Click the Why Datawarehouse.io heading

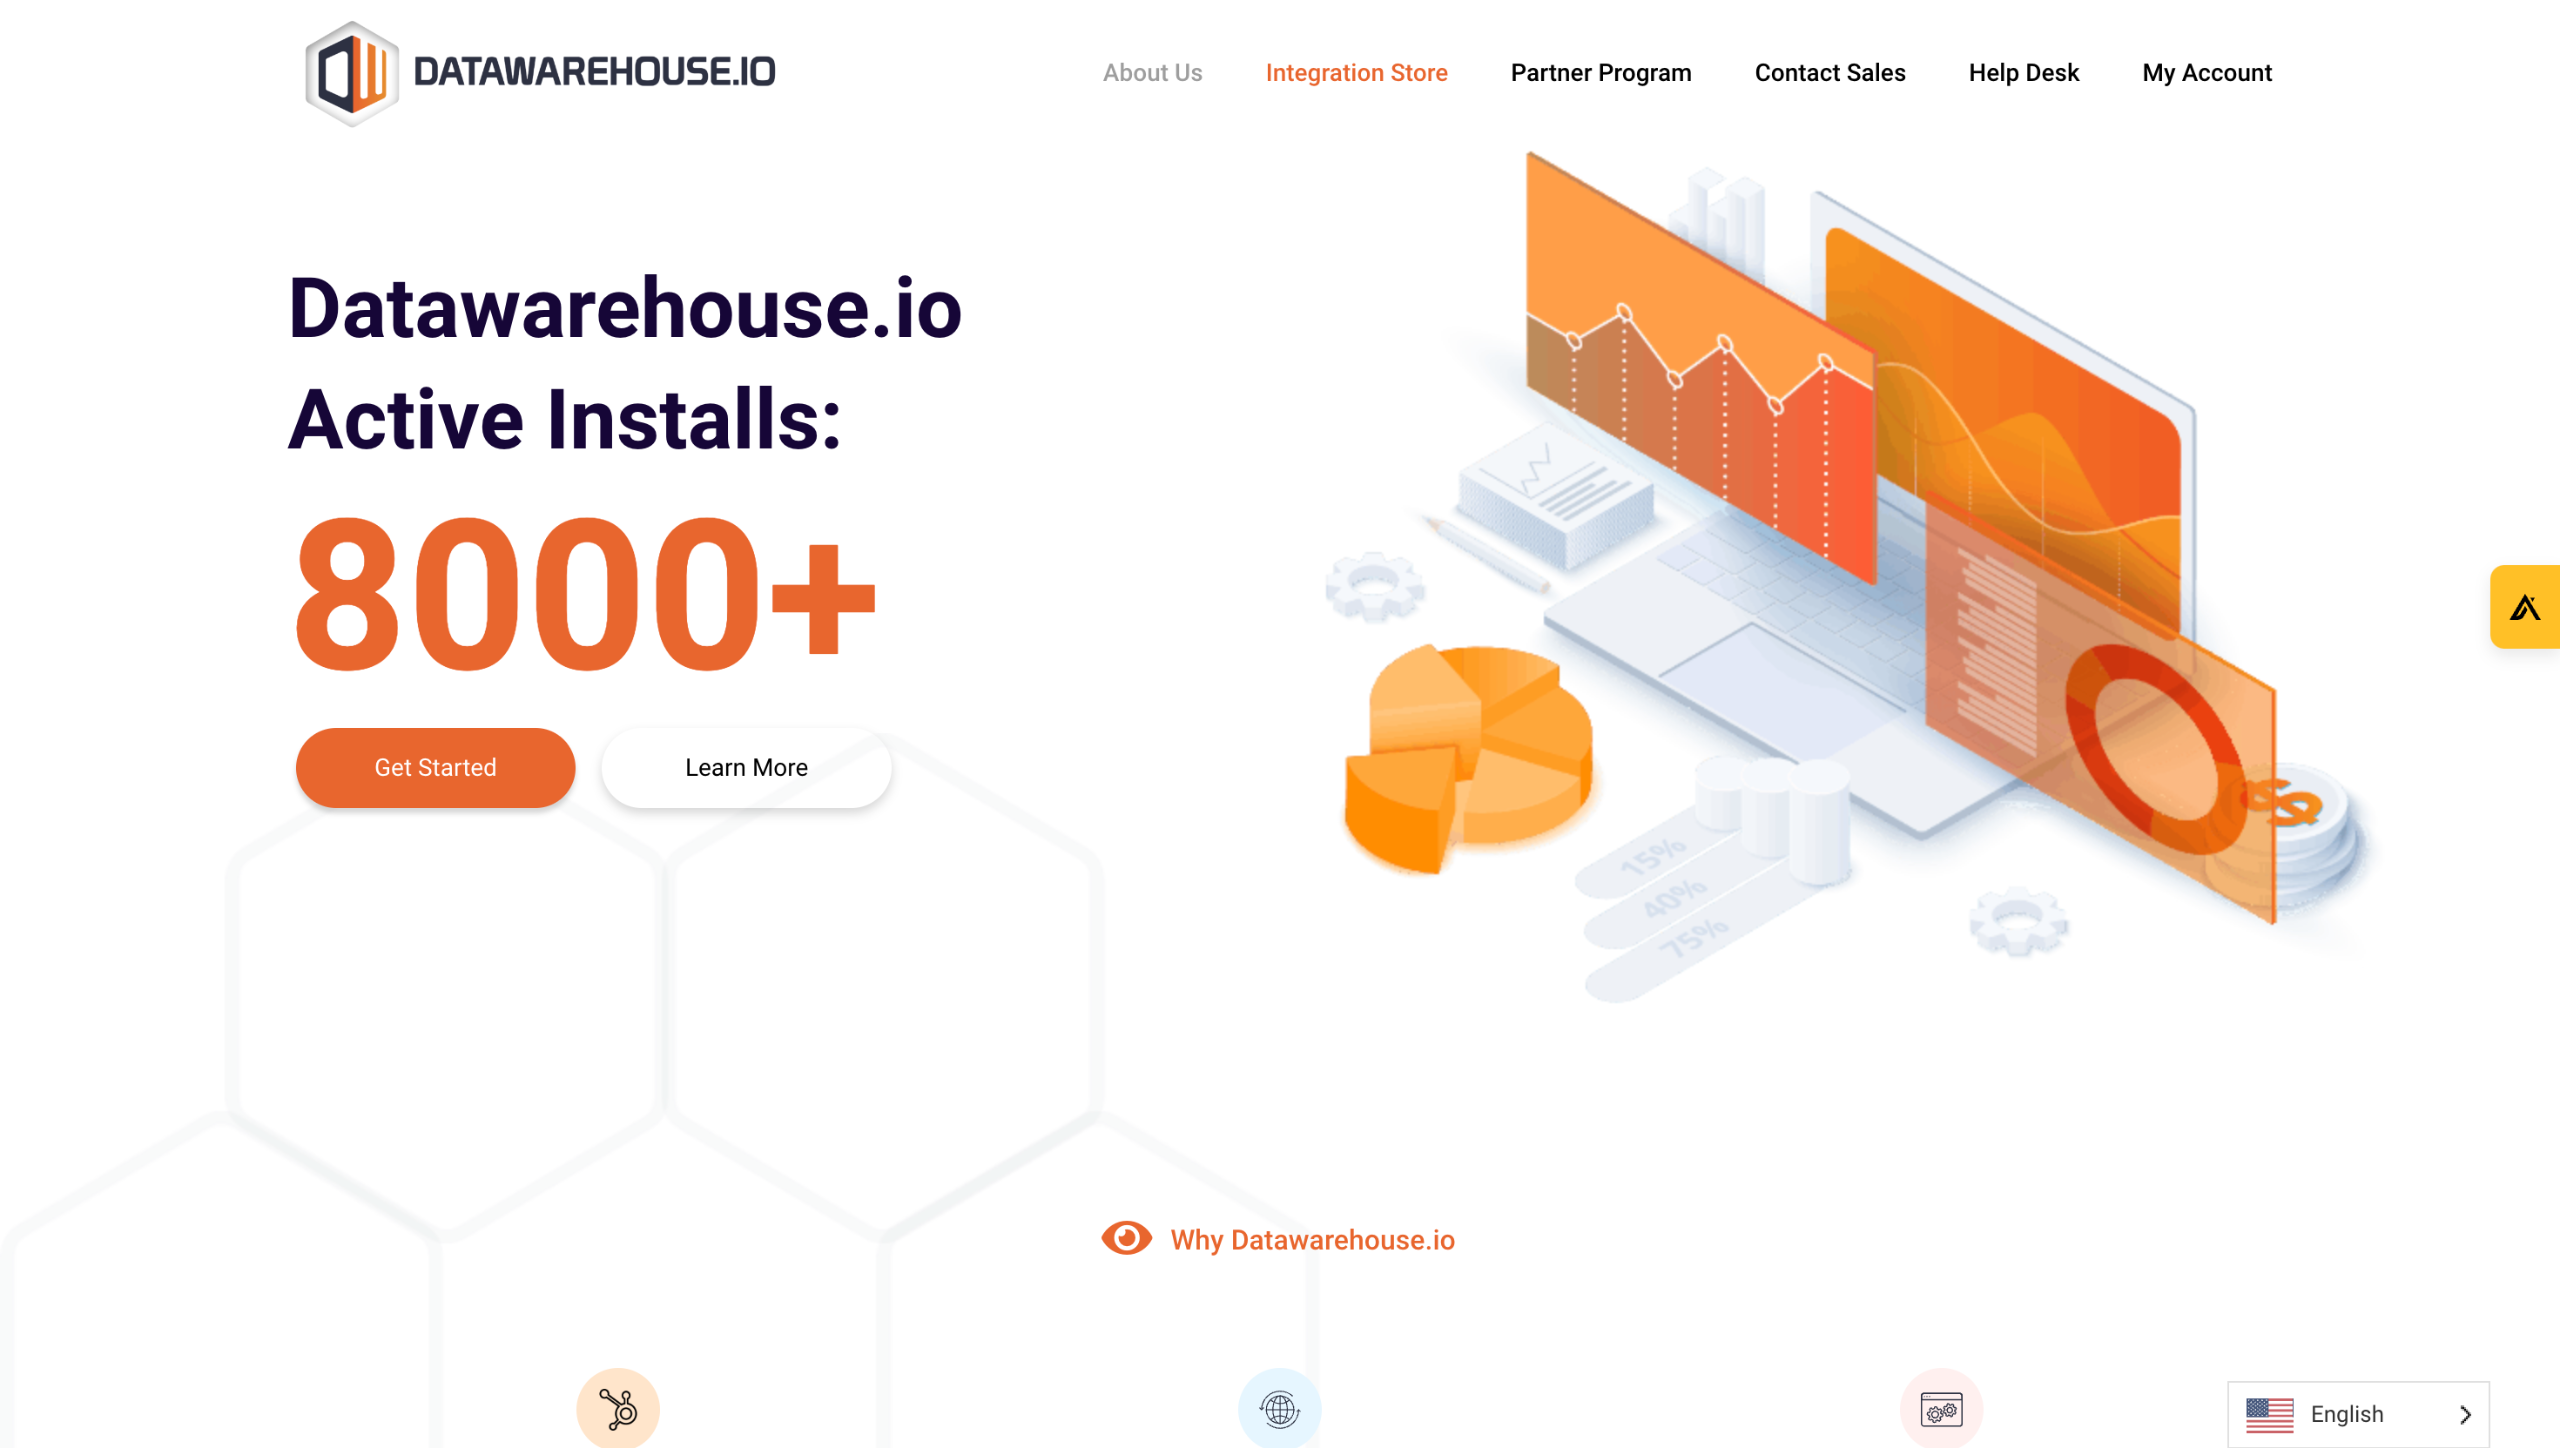coord(1312,1240)
